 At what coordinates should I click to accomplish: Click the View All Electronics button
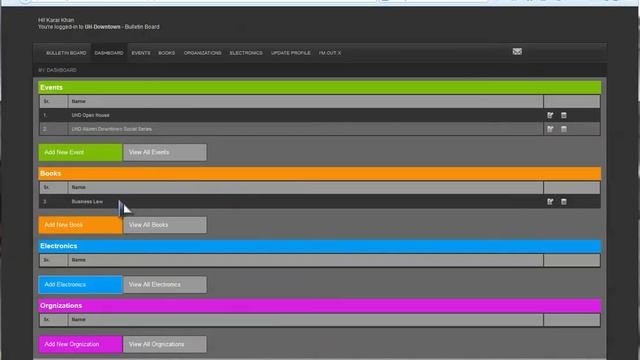(165, 284)
